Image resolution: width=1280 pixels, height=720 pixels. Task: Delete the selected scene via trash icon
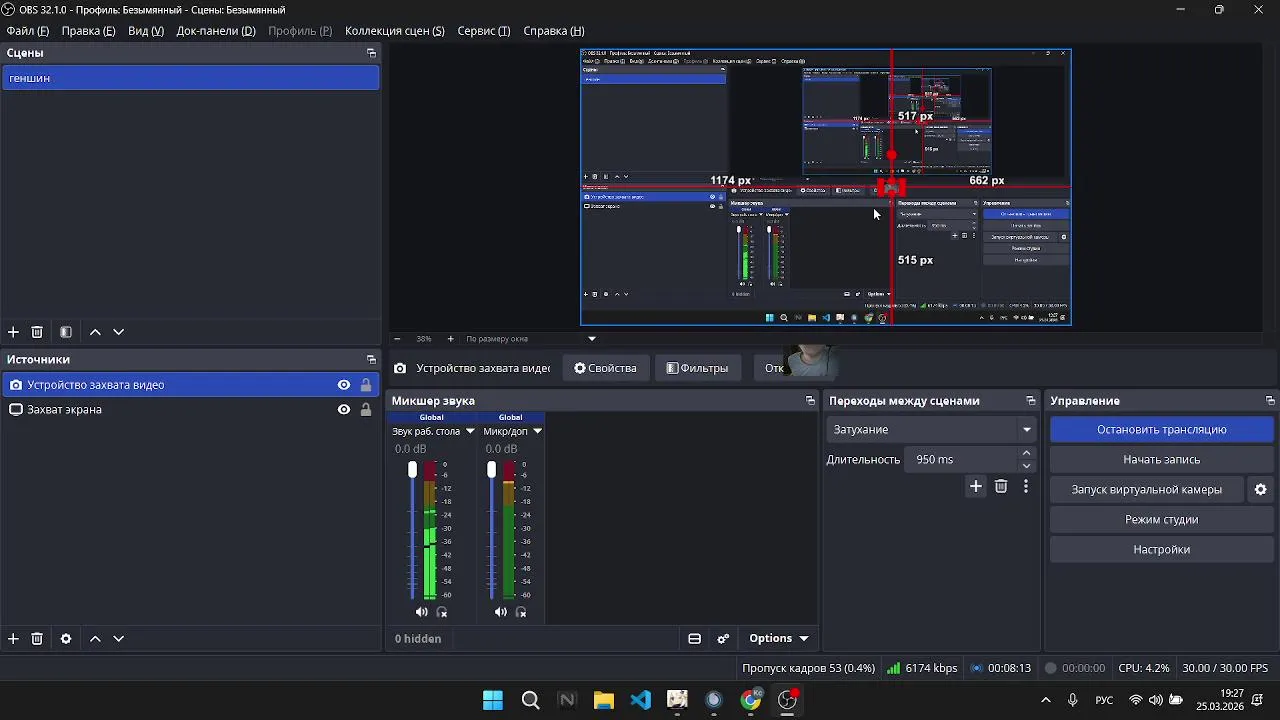37,332
